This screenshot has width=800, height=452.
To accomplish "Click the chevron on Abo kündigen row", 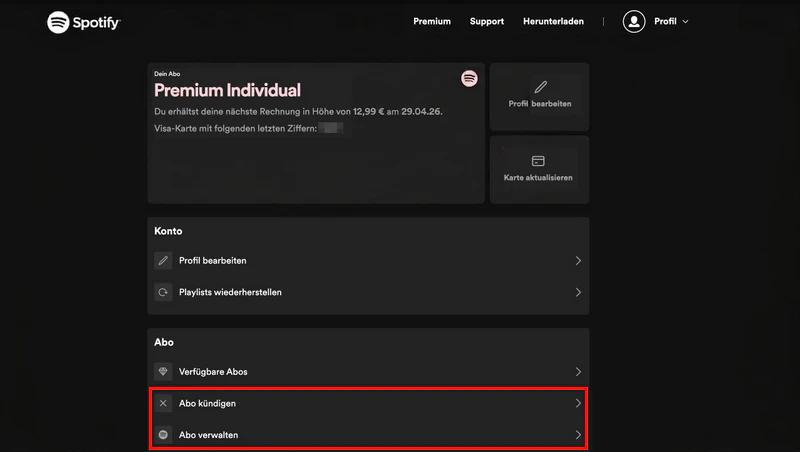I will (578, 403).
